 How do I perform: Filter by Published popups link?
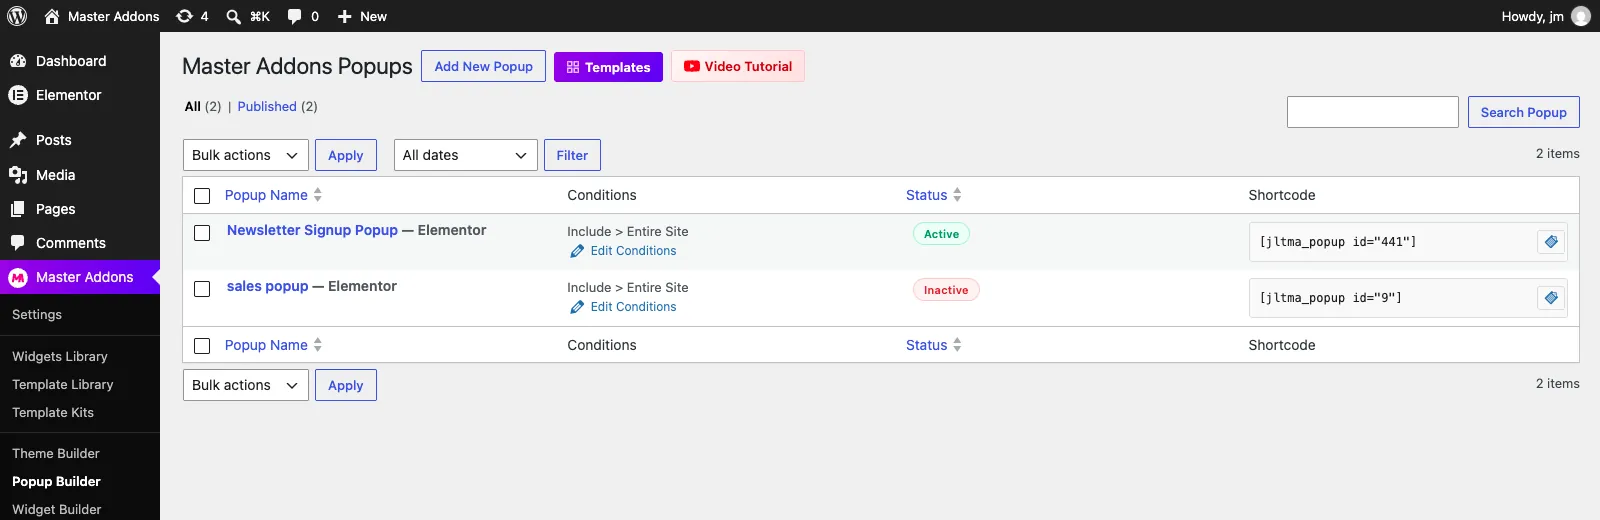267,106
